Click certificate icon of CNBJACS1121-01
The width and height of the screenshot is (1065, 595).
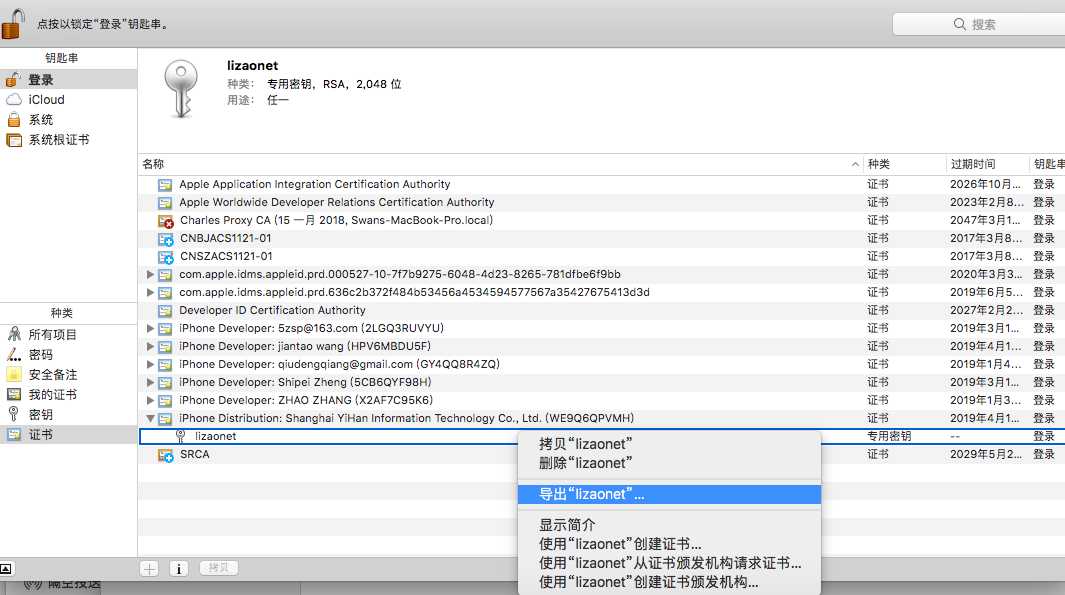[x=166, y=239]
